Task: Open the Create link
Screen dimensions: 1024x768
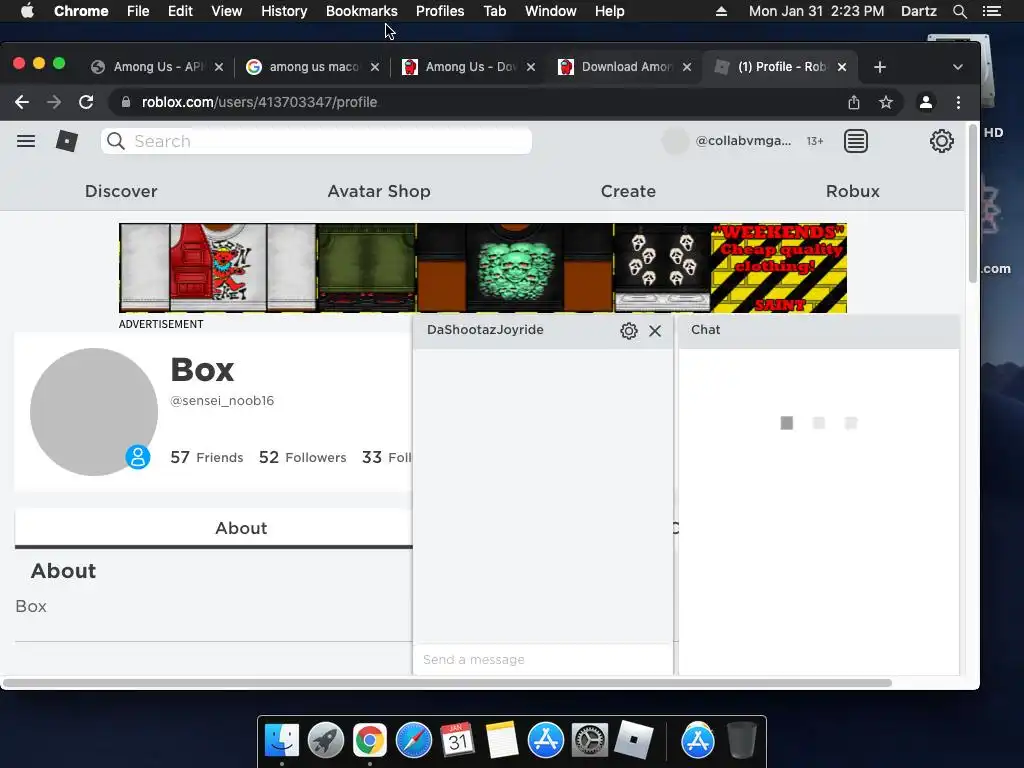Action: pyautogui.click(x=628, y=191)
